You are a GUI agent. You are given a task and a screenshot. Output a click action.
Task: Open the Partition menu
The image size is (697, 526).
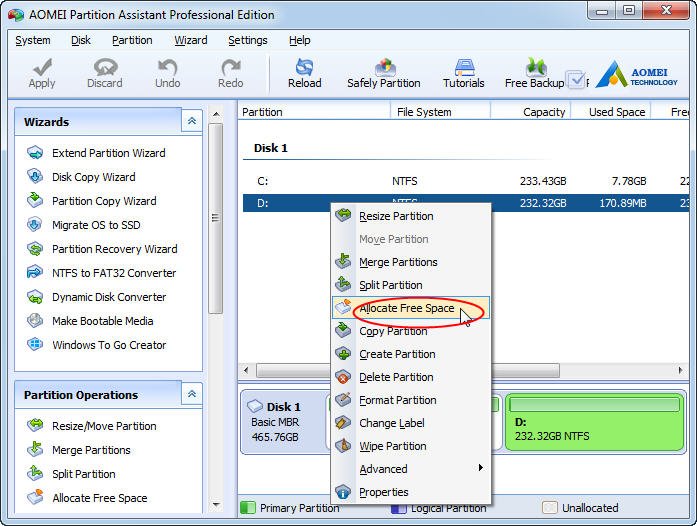(132, 40)
